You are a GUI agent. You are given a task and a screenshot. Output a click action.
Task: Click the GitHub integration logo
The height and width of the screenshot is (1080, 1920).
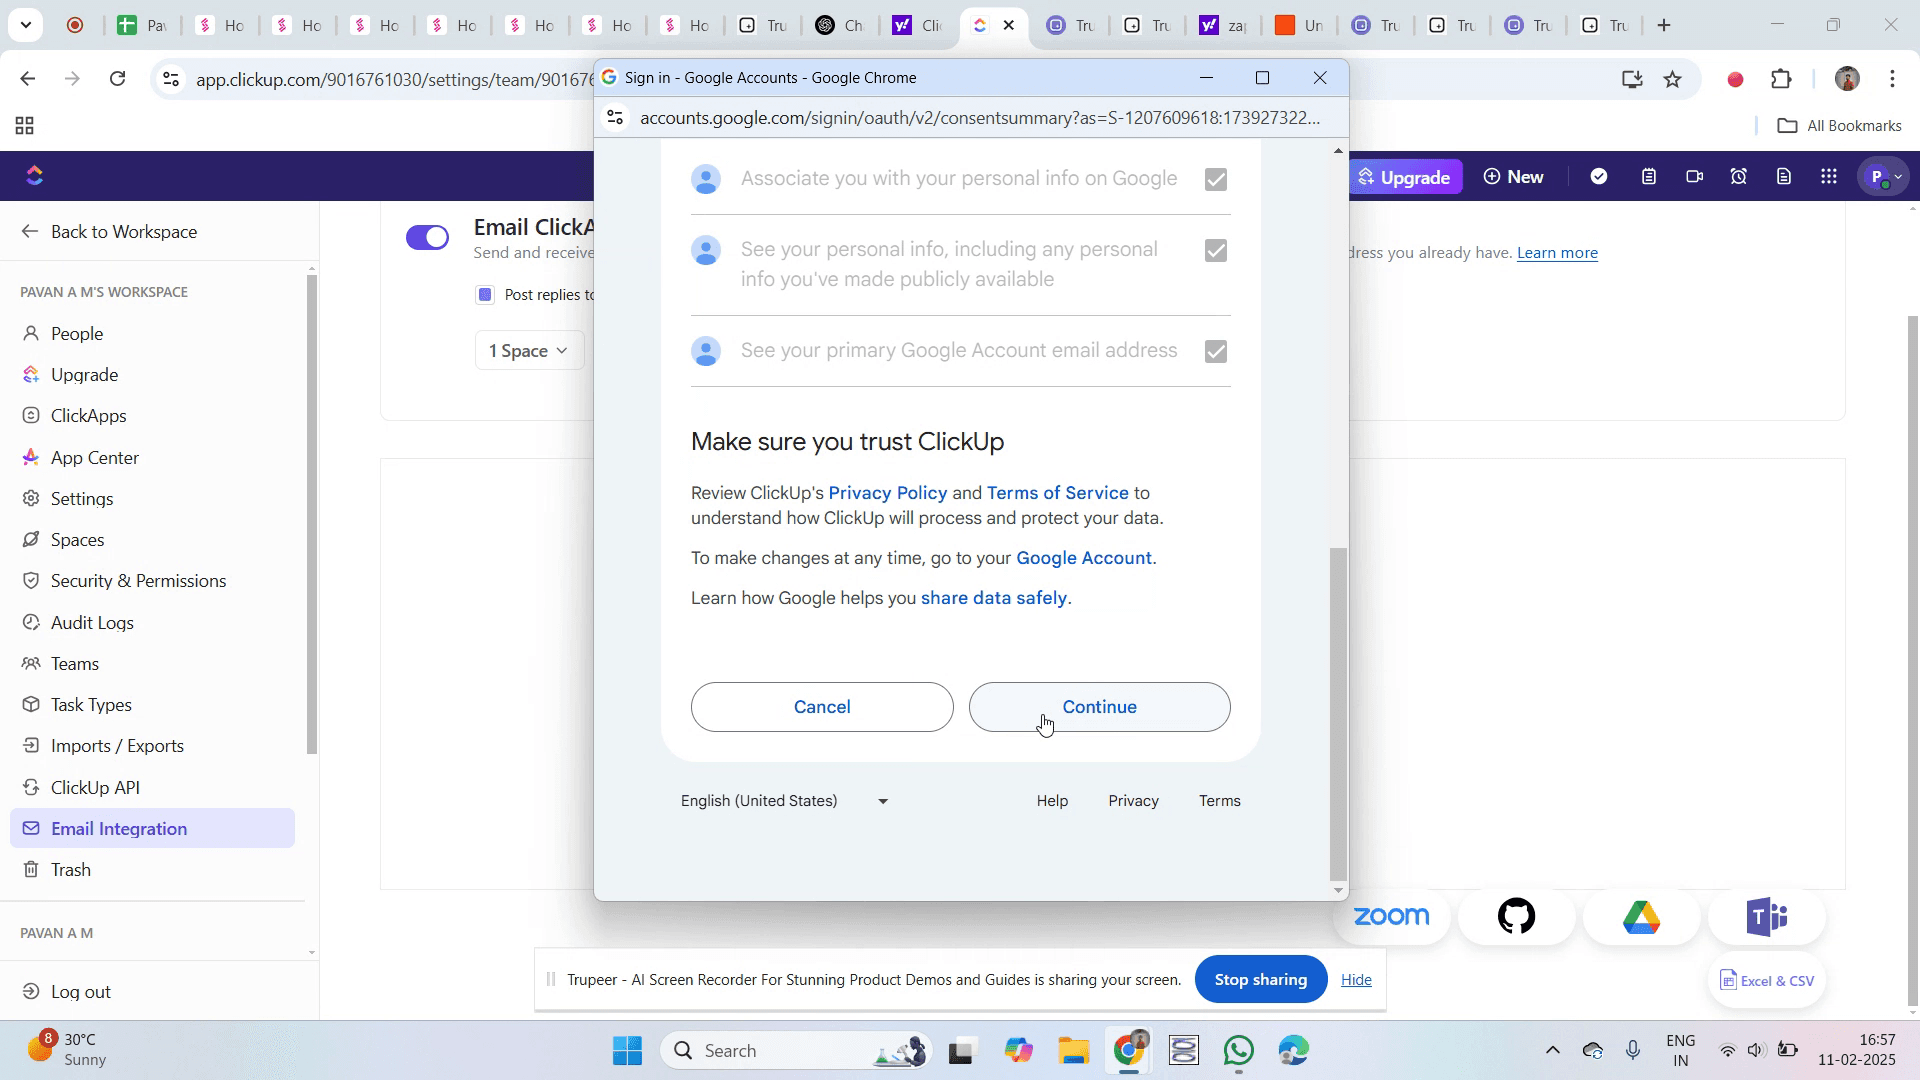(1516, 916)
